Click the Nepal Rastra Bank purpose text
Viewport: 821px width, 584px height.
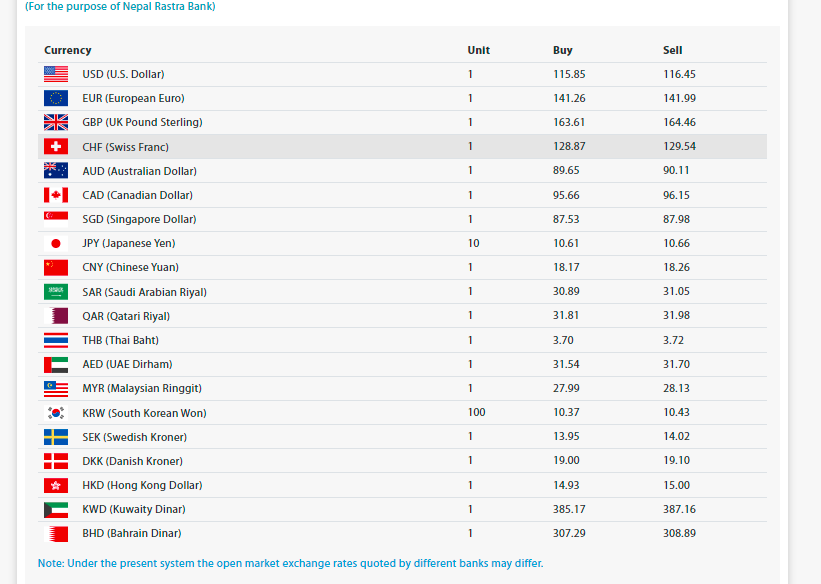tap(120, 6)
